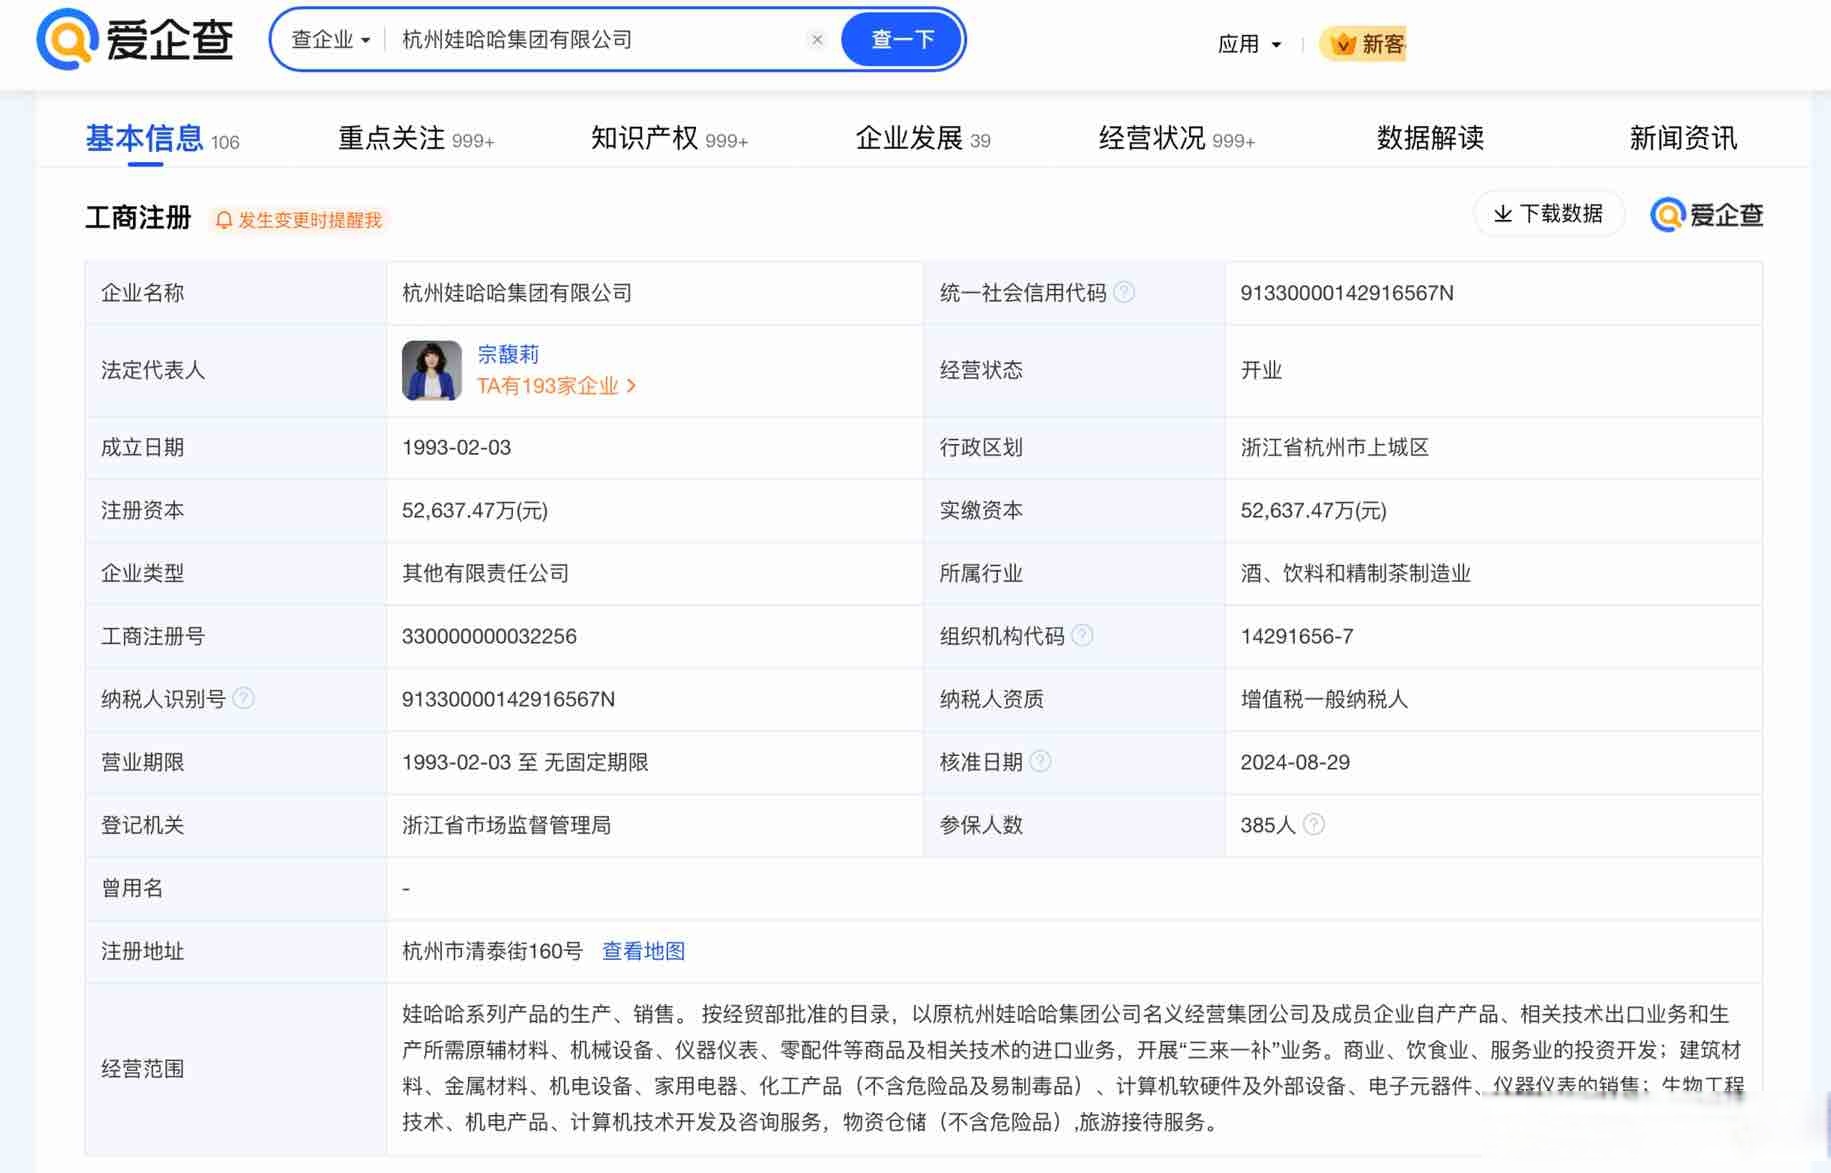Open the 宗馥莉 profile link

tap(508, 354)
